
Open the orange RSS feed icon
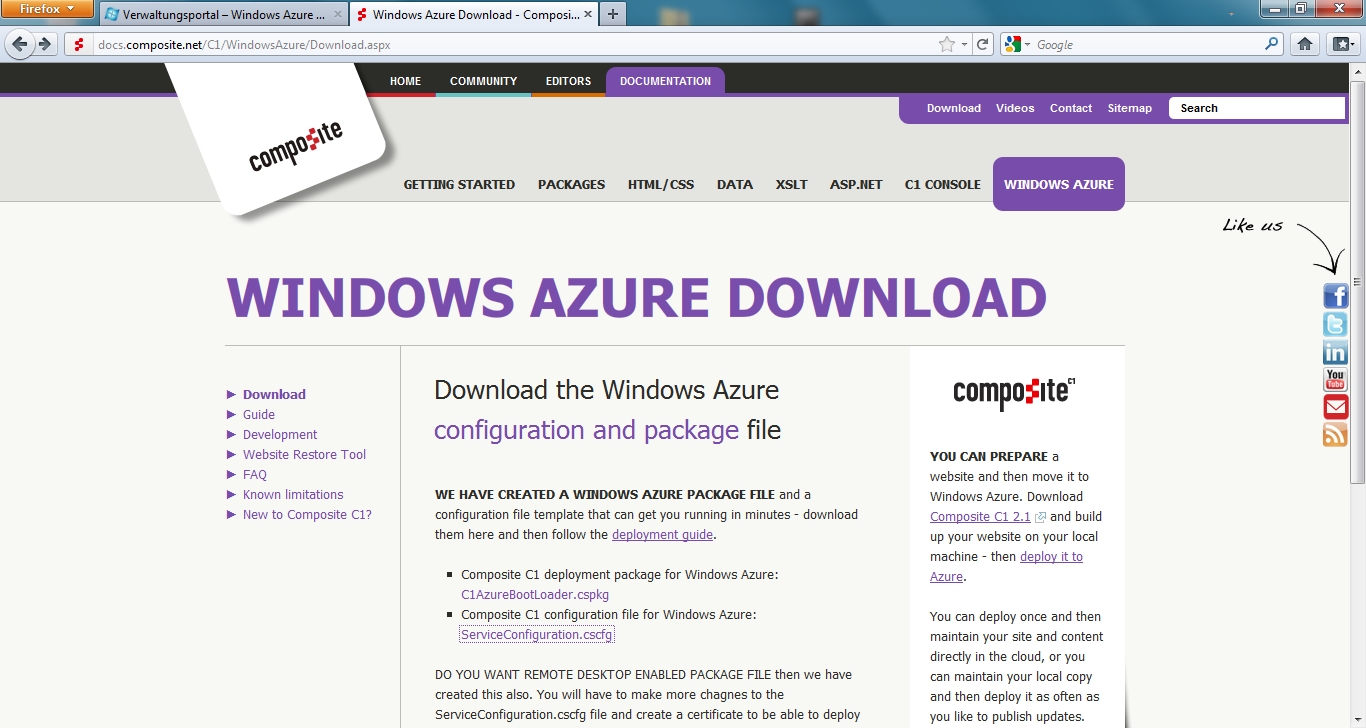[1335, 435]
